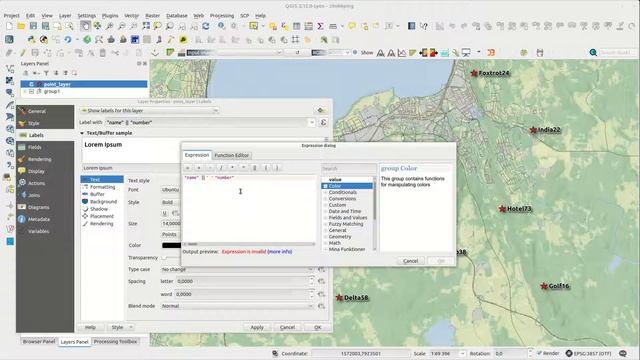Toggle visibility checkbox of point_layer
Image resolution: width=640 pixels, height=360 pixels.
(x=31, y=84)
